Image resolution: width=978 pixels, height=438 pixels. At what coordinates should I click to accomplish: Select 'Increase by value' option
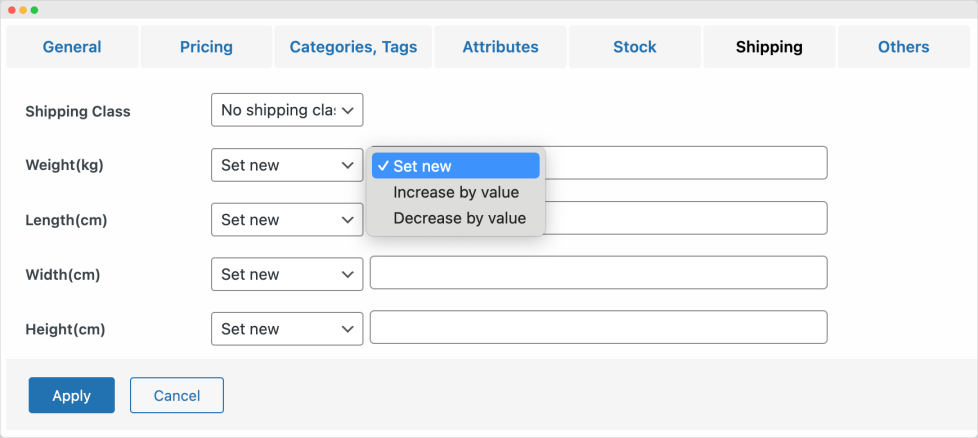(x=456, y=192)
